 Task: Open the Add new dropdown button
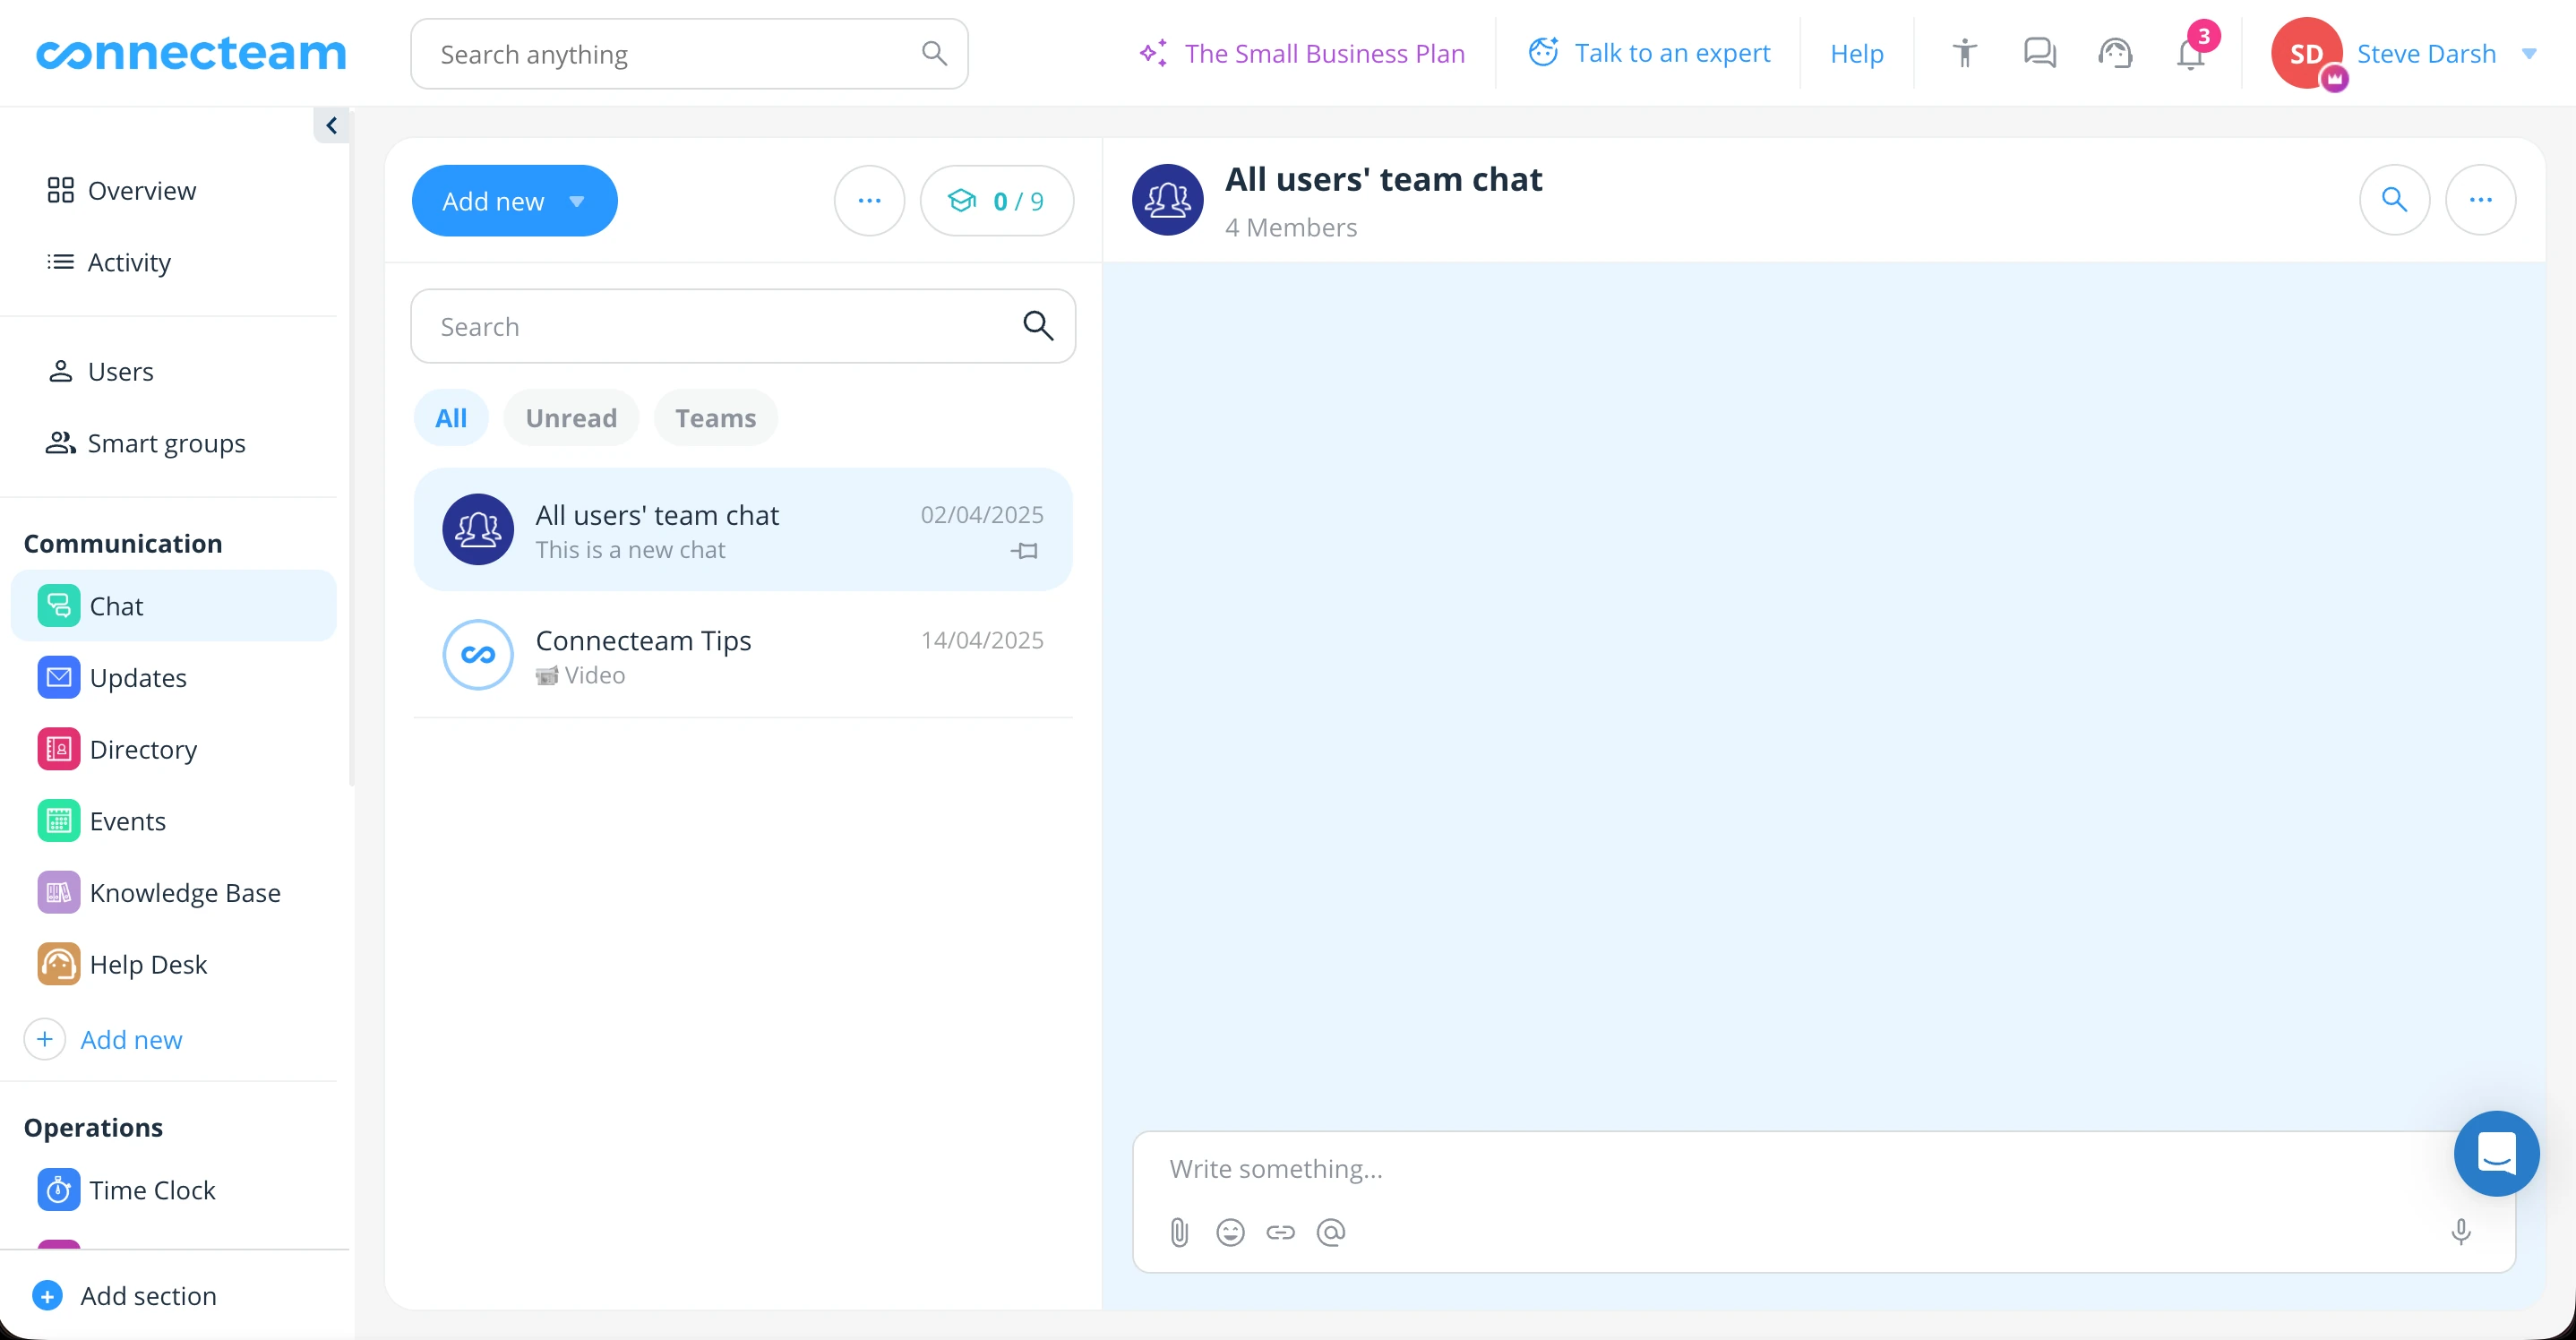tap(514, 201)
